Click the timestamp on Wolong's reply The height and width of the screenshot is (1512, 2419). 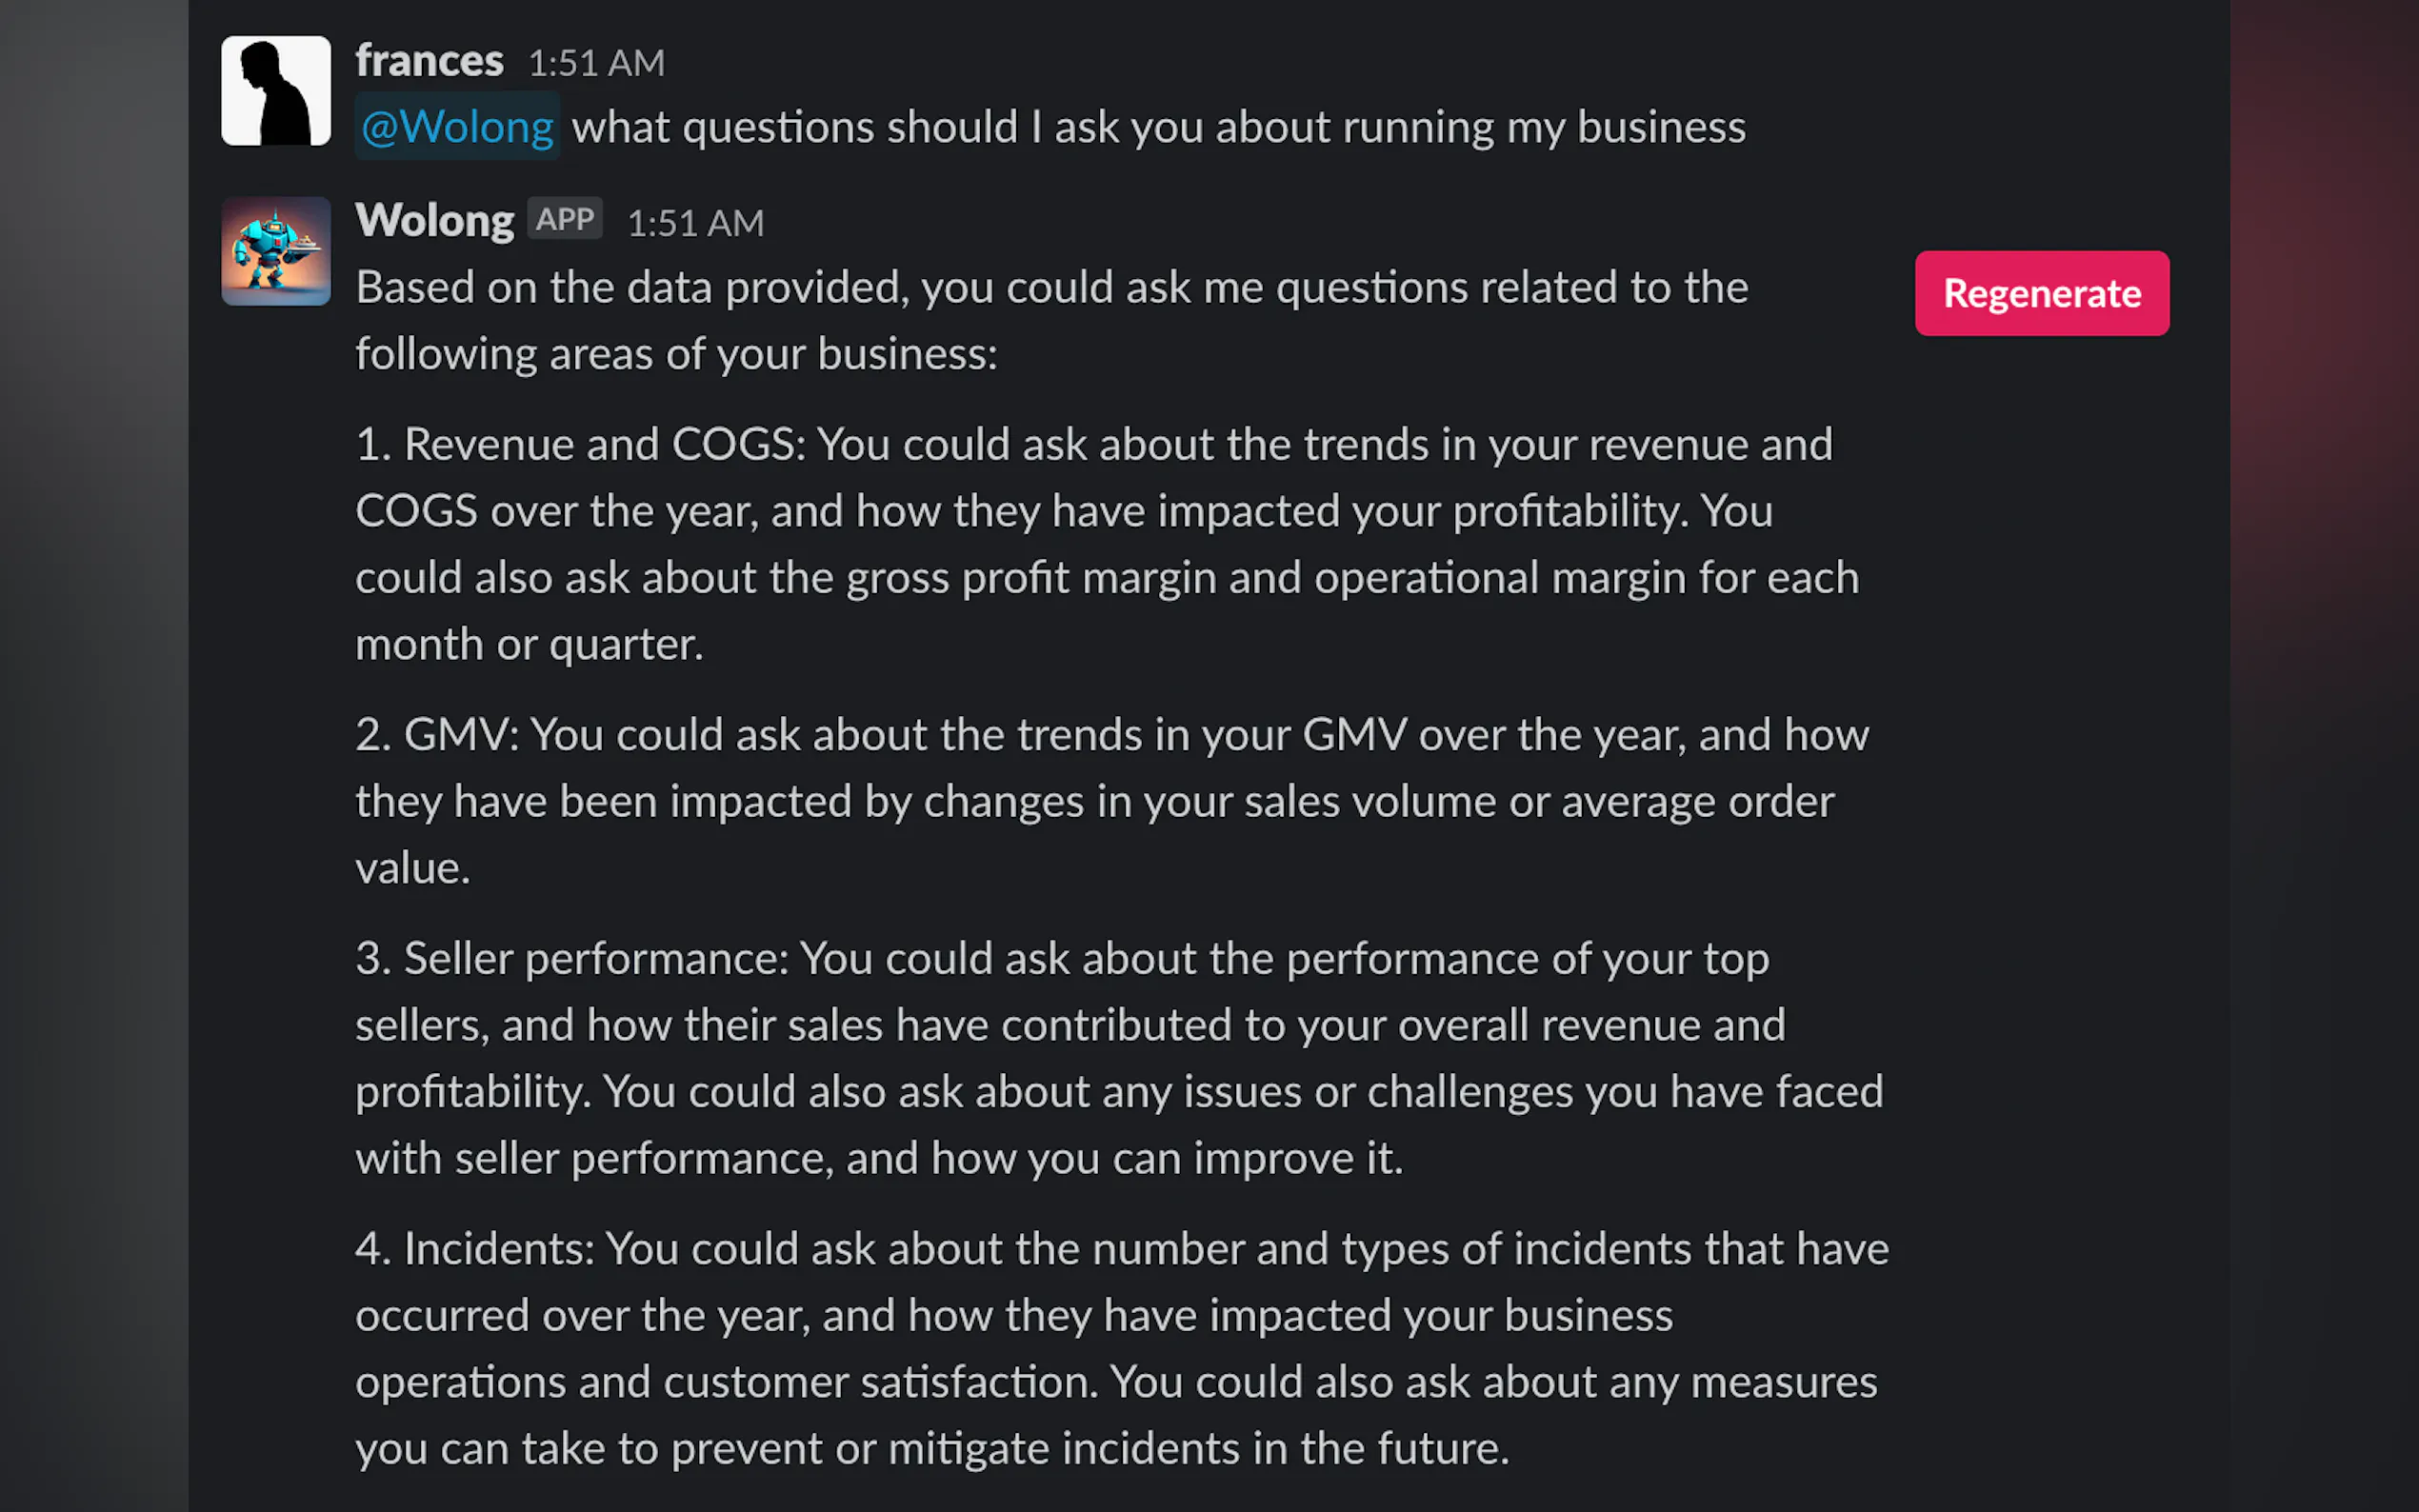coord(695,223)
